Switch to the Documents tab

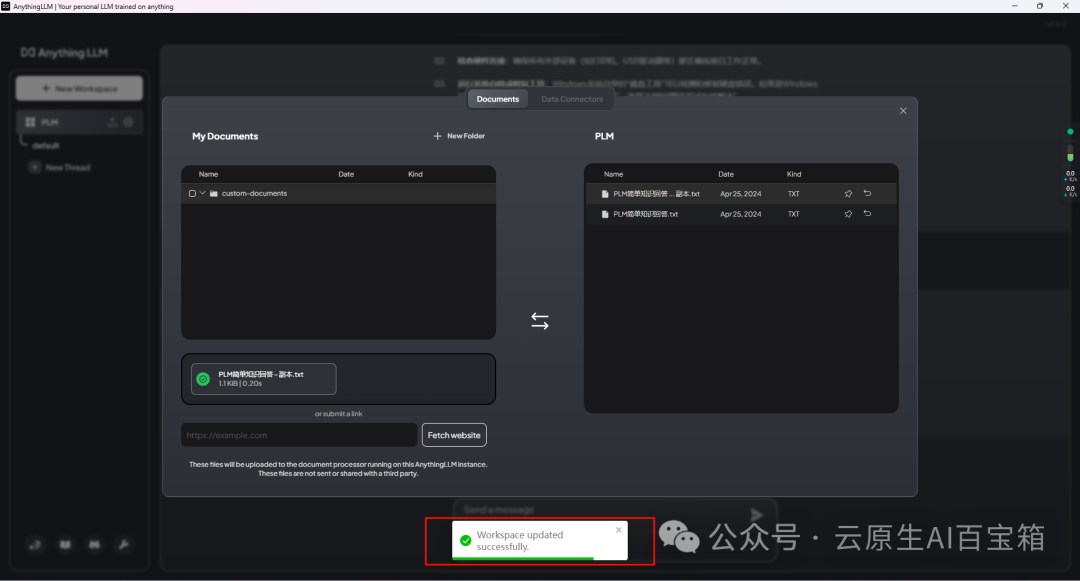tap(497, 99)
